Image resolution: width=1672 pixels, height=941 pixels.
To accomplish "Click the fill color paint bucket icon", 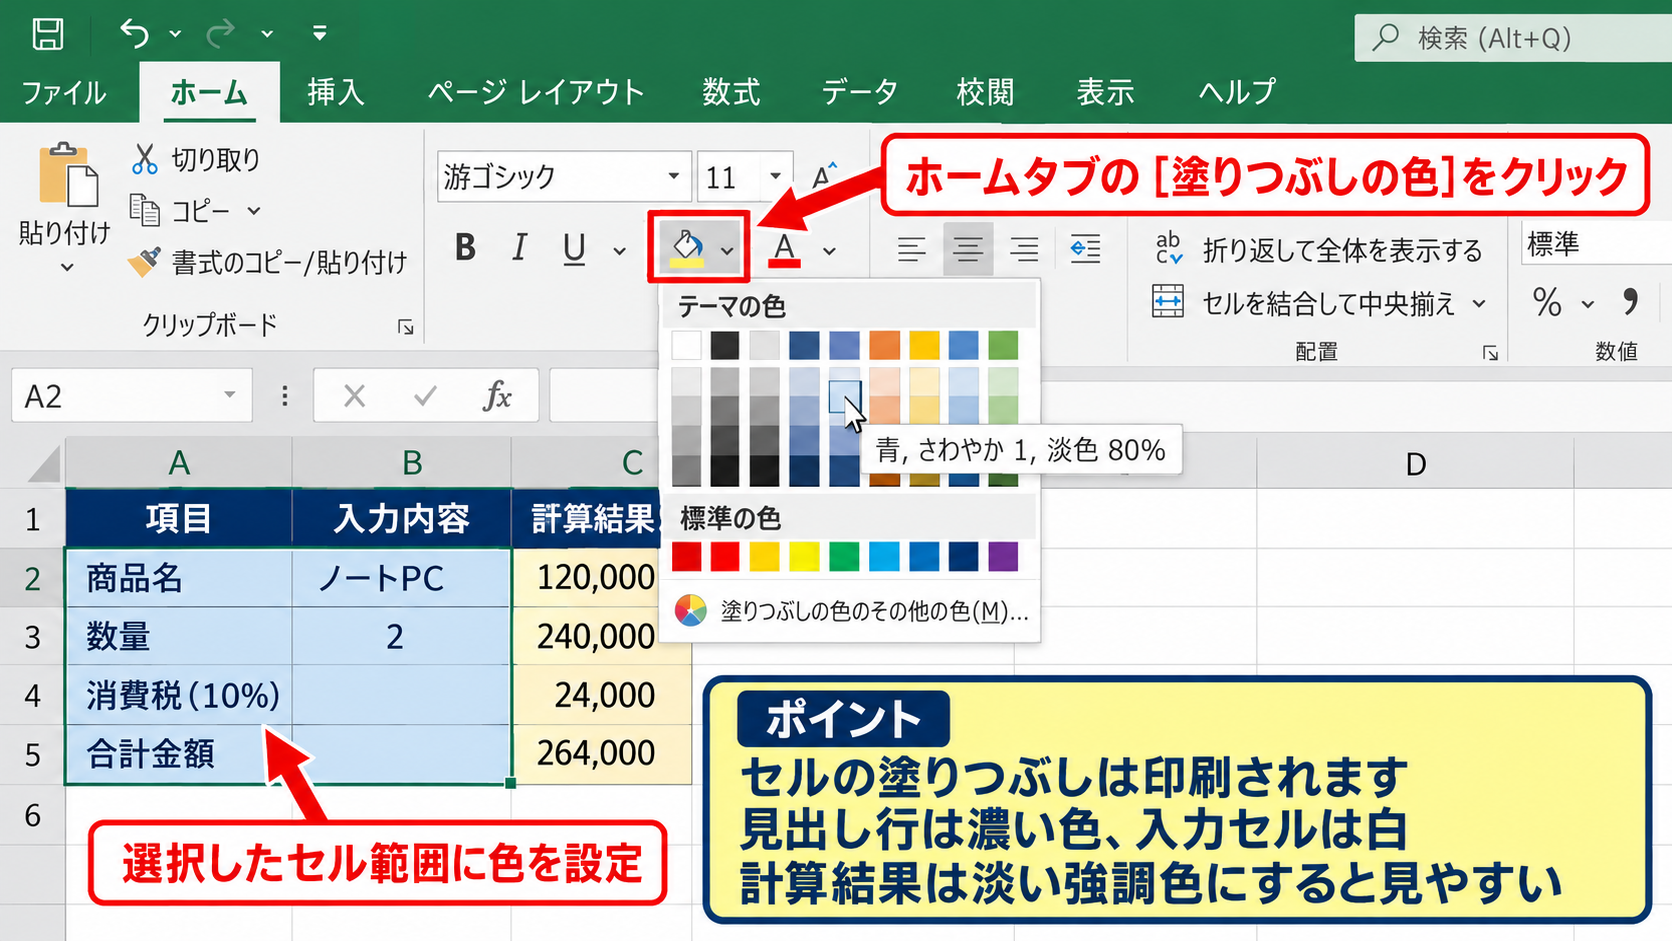I will pyautogui.click(x=687, y=247).
